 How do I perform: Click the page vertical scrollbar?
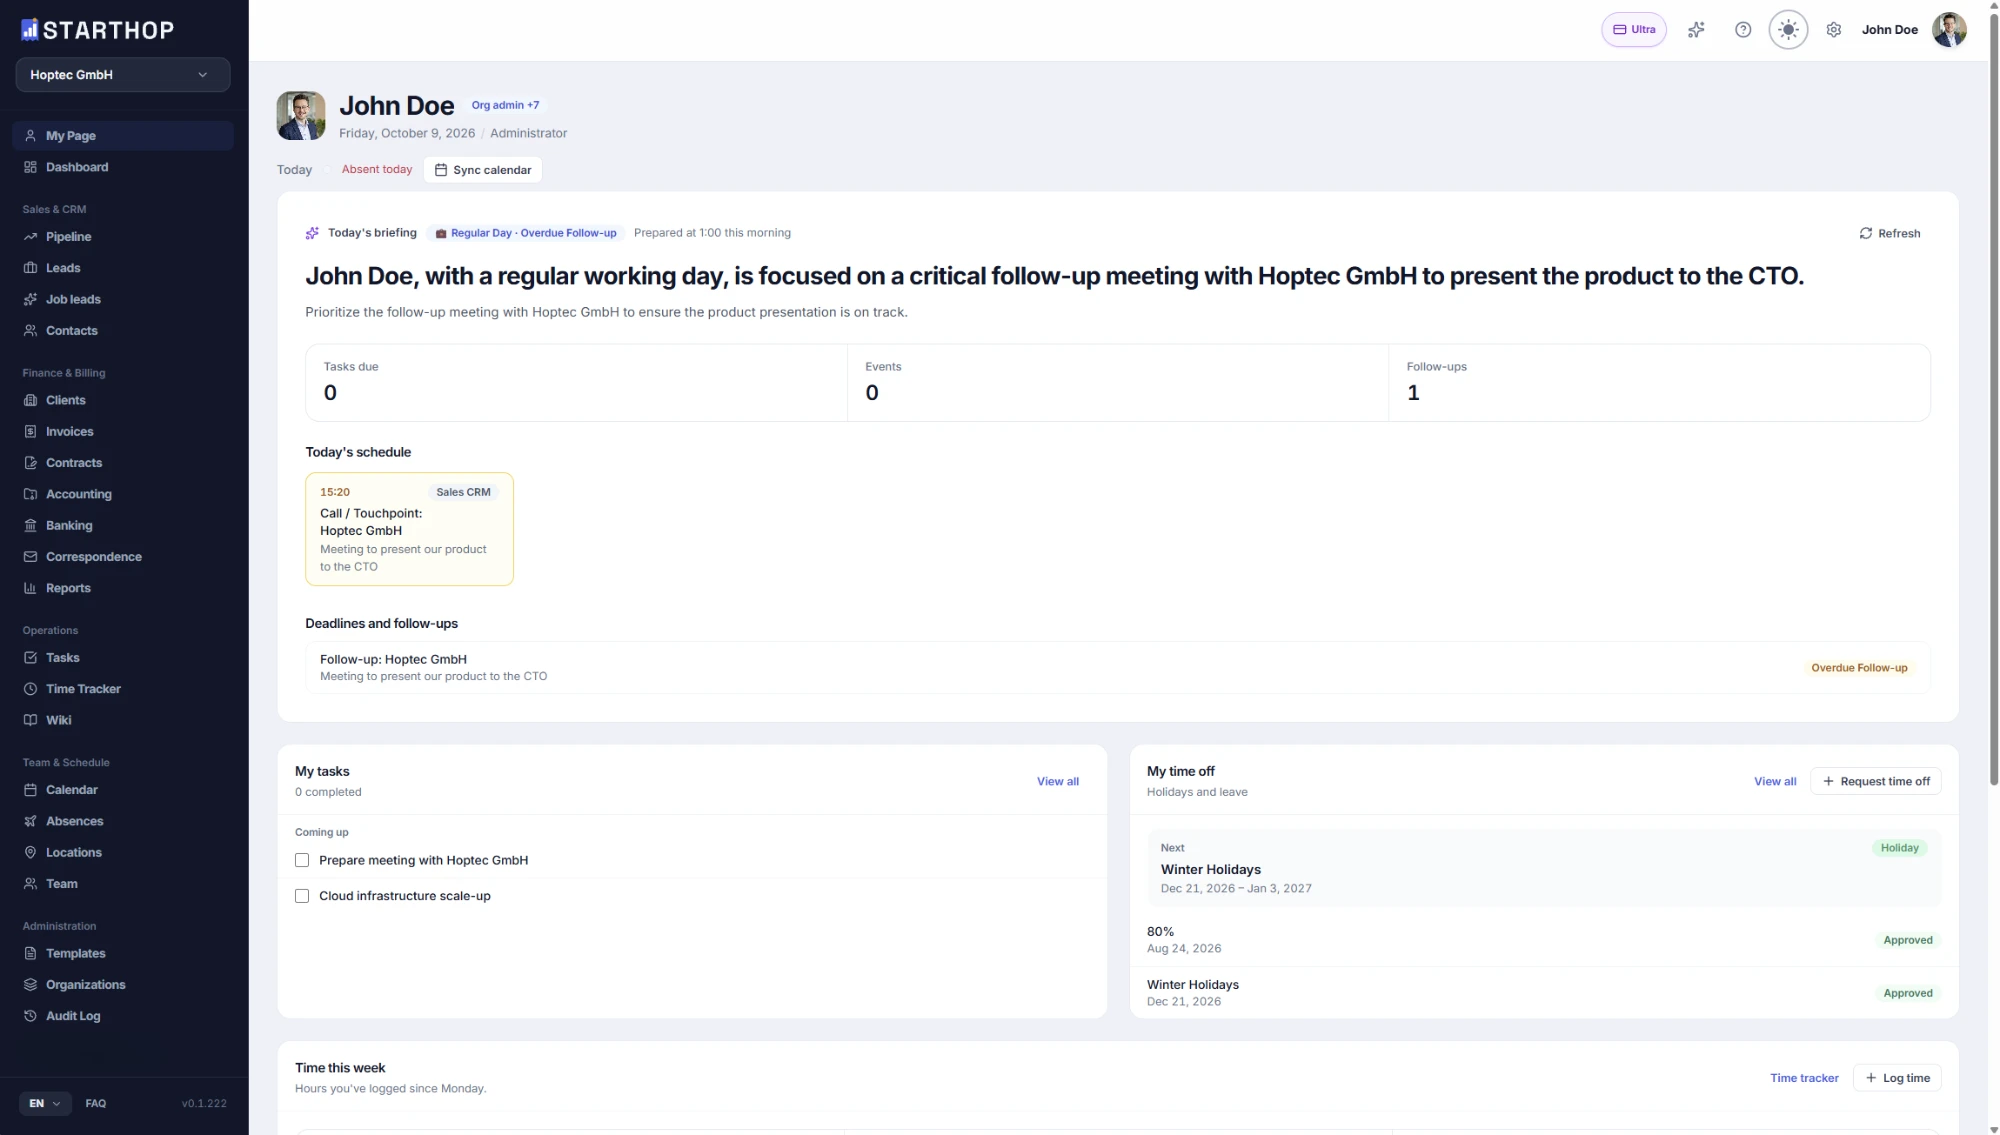[1993, 400]
